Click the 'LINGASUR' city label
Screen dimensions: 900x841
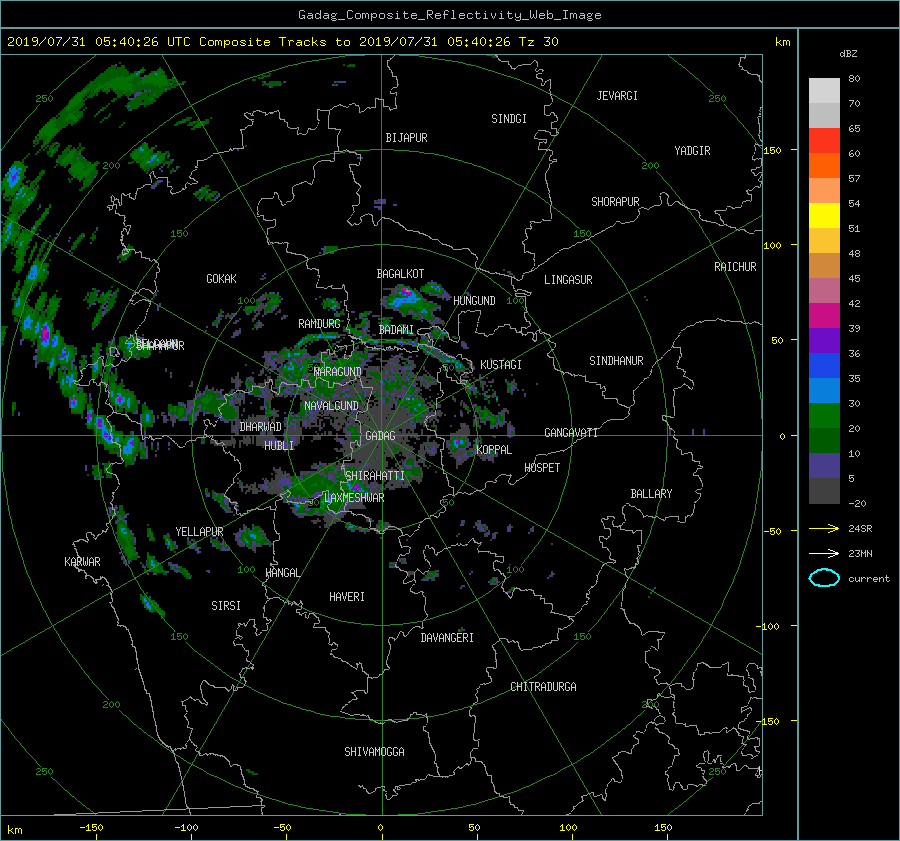(568, 280)
